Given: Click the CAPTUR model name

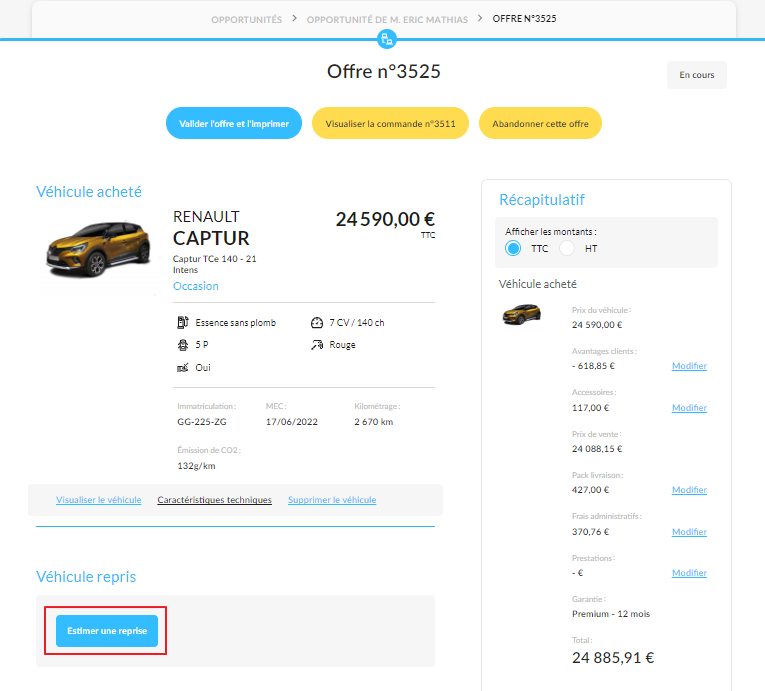Looking at the screenshot, I should click(211, 238).
